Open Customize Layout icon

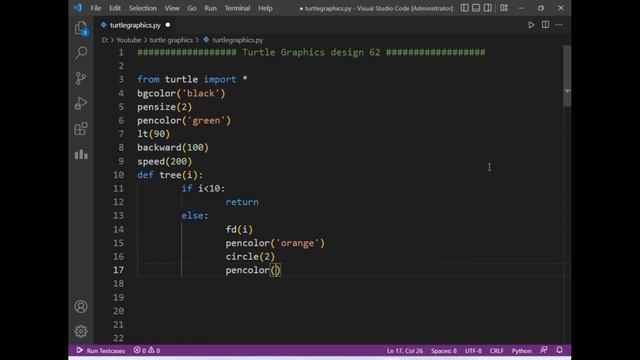pos(504,8)
